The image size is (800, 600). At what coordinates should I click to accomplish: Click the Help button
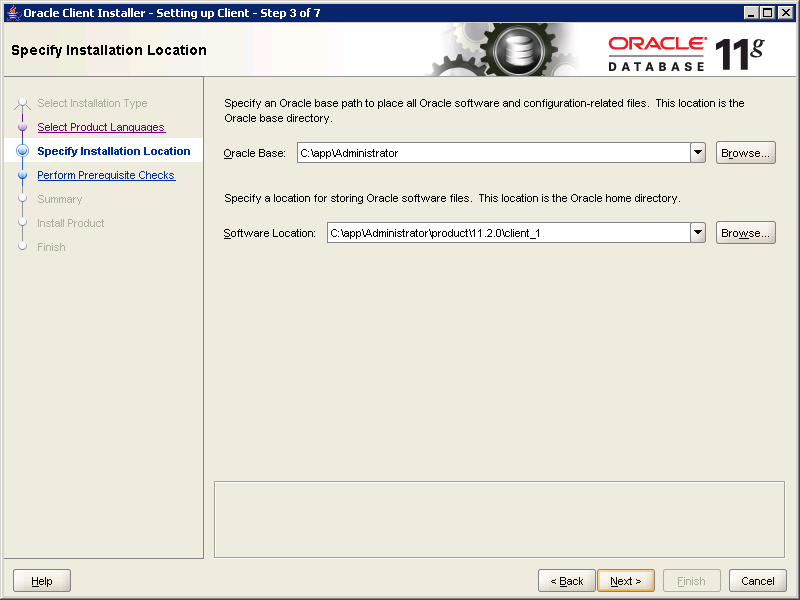[42, 581]
